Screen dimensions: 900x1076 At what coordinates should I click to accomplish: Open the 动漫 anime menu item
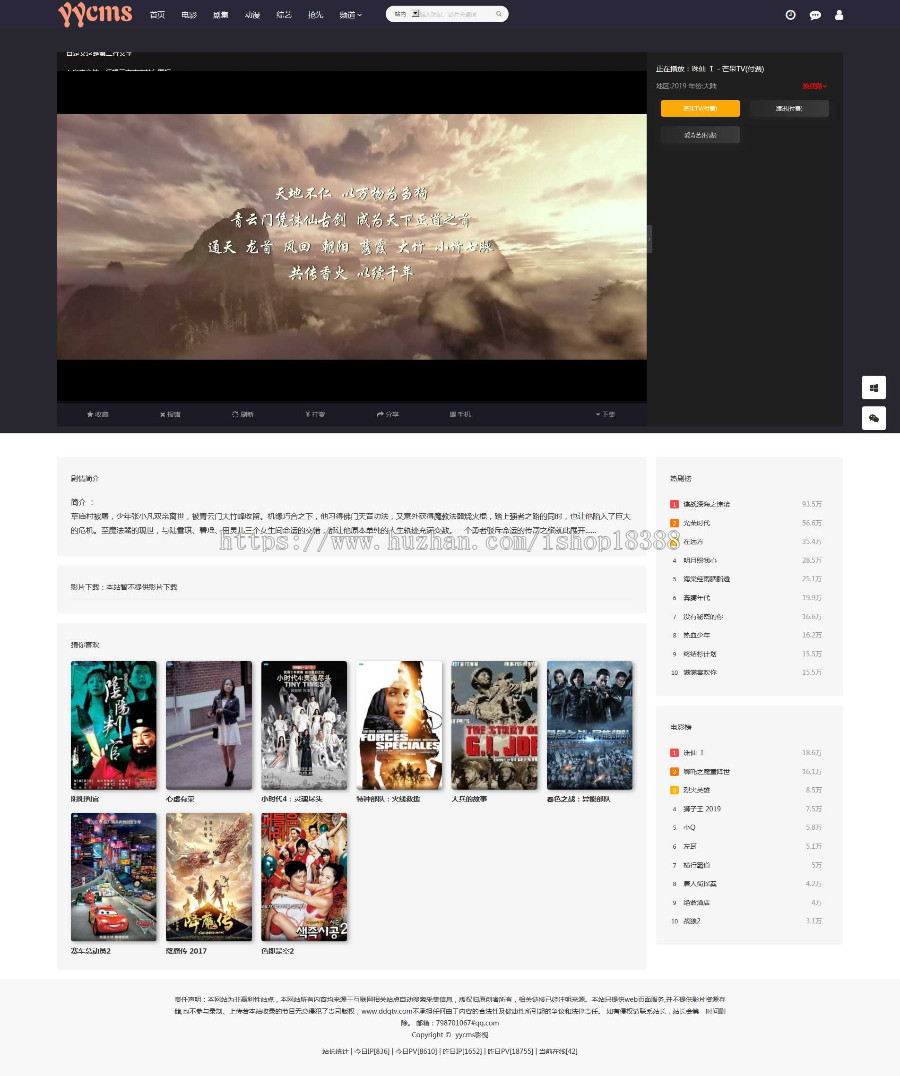[x=252, y=15]
